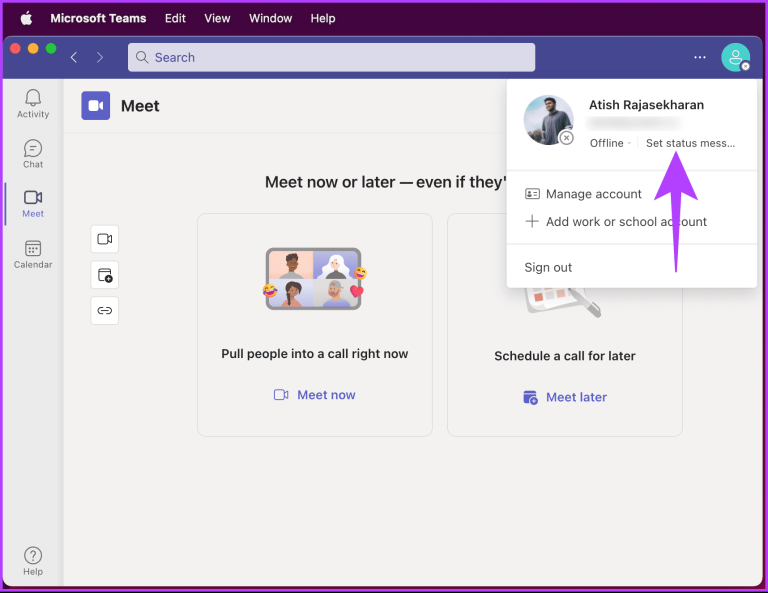This screenshot has height=593, width=768.
Task: Click Set status message
Action: 690,143
